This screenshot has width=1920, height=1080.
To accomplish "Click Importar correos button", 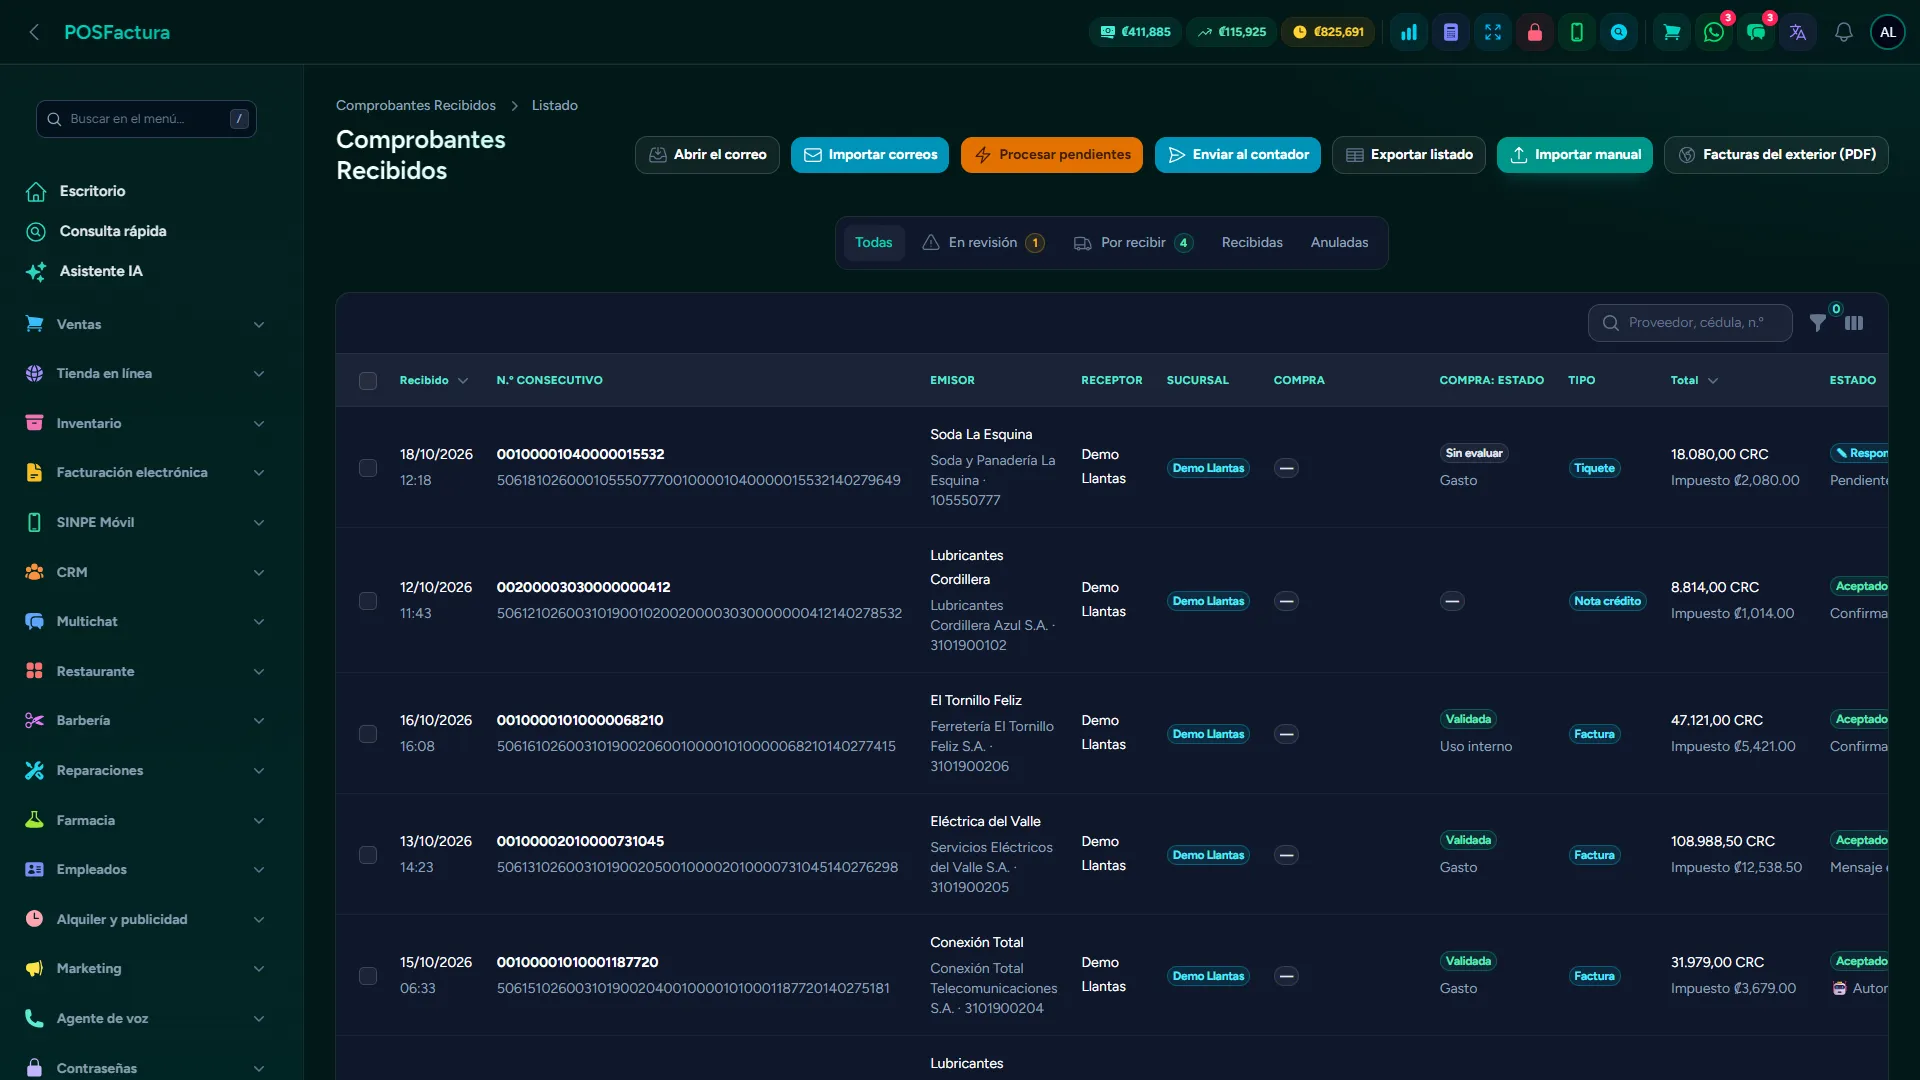I will coord(870,155).
